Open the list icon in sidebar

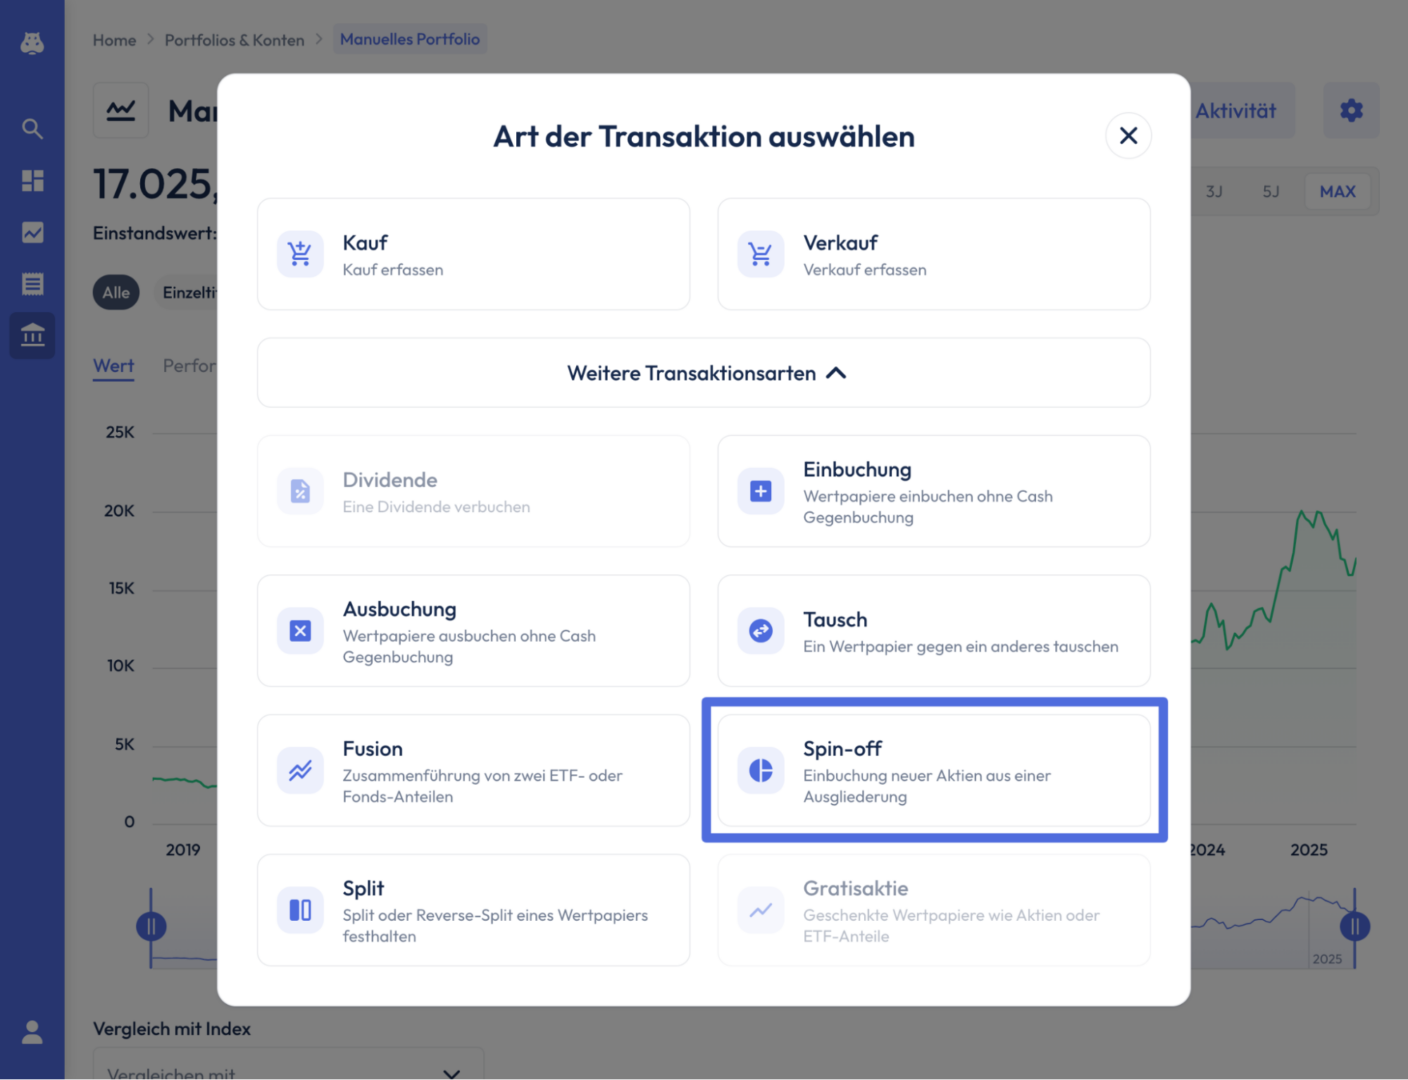tap(32, 284)
